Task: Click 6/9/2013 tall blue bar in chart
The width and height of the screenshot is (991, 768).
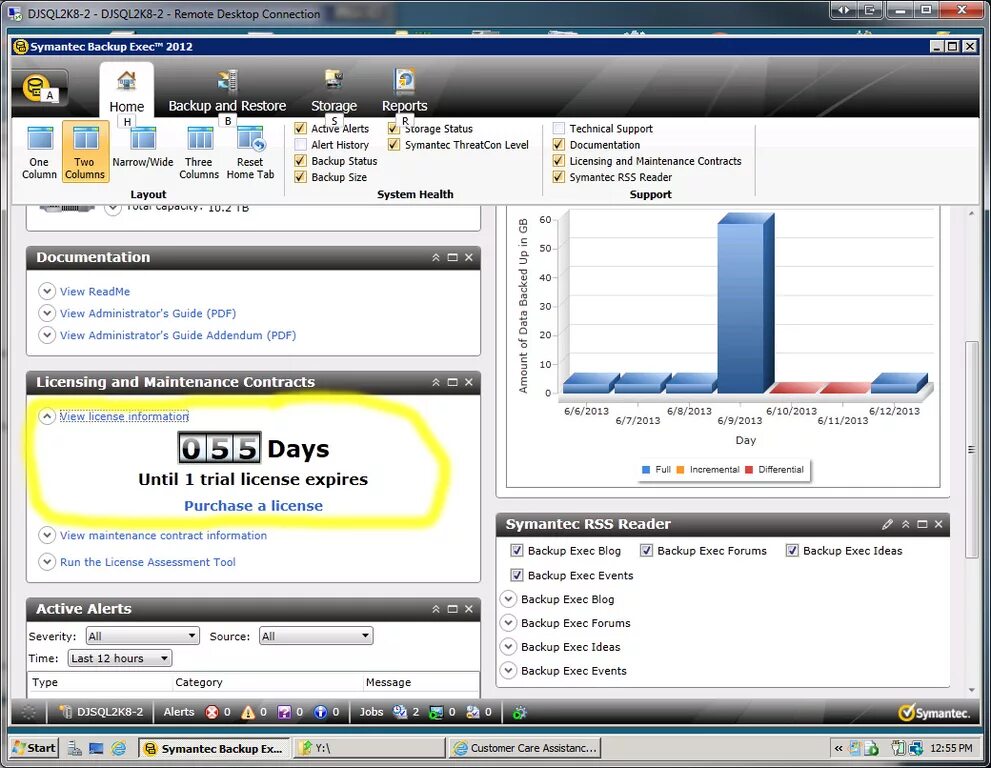Action: 745,303
